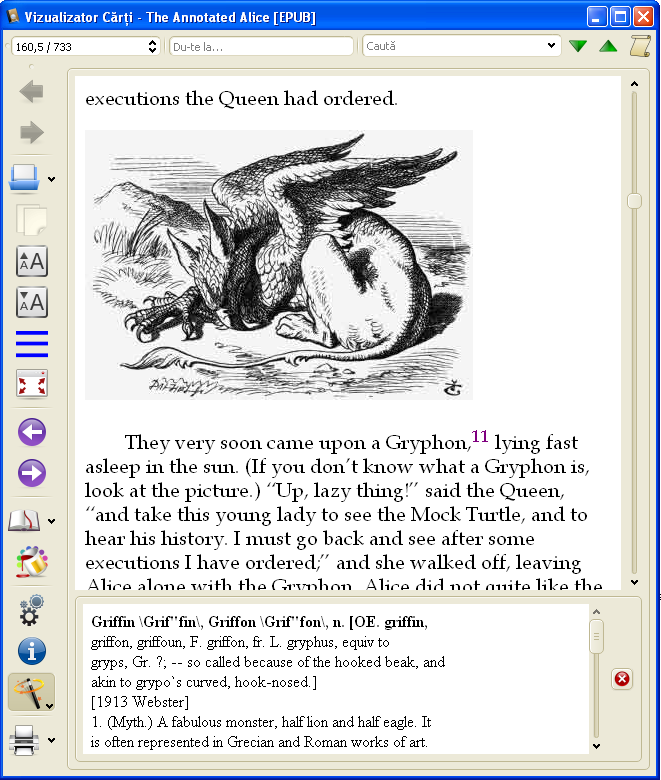This screenshot has height=780, width=661.
Task: Decrease the font size
Action: [32, 302]
